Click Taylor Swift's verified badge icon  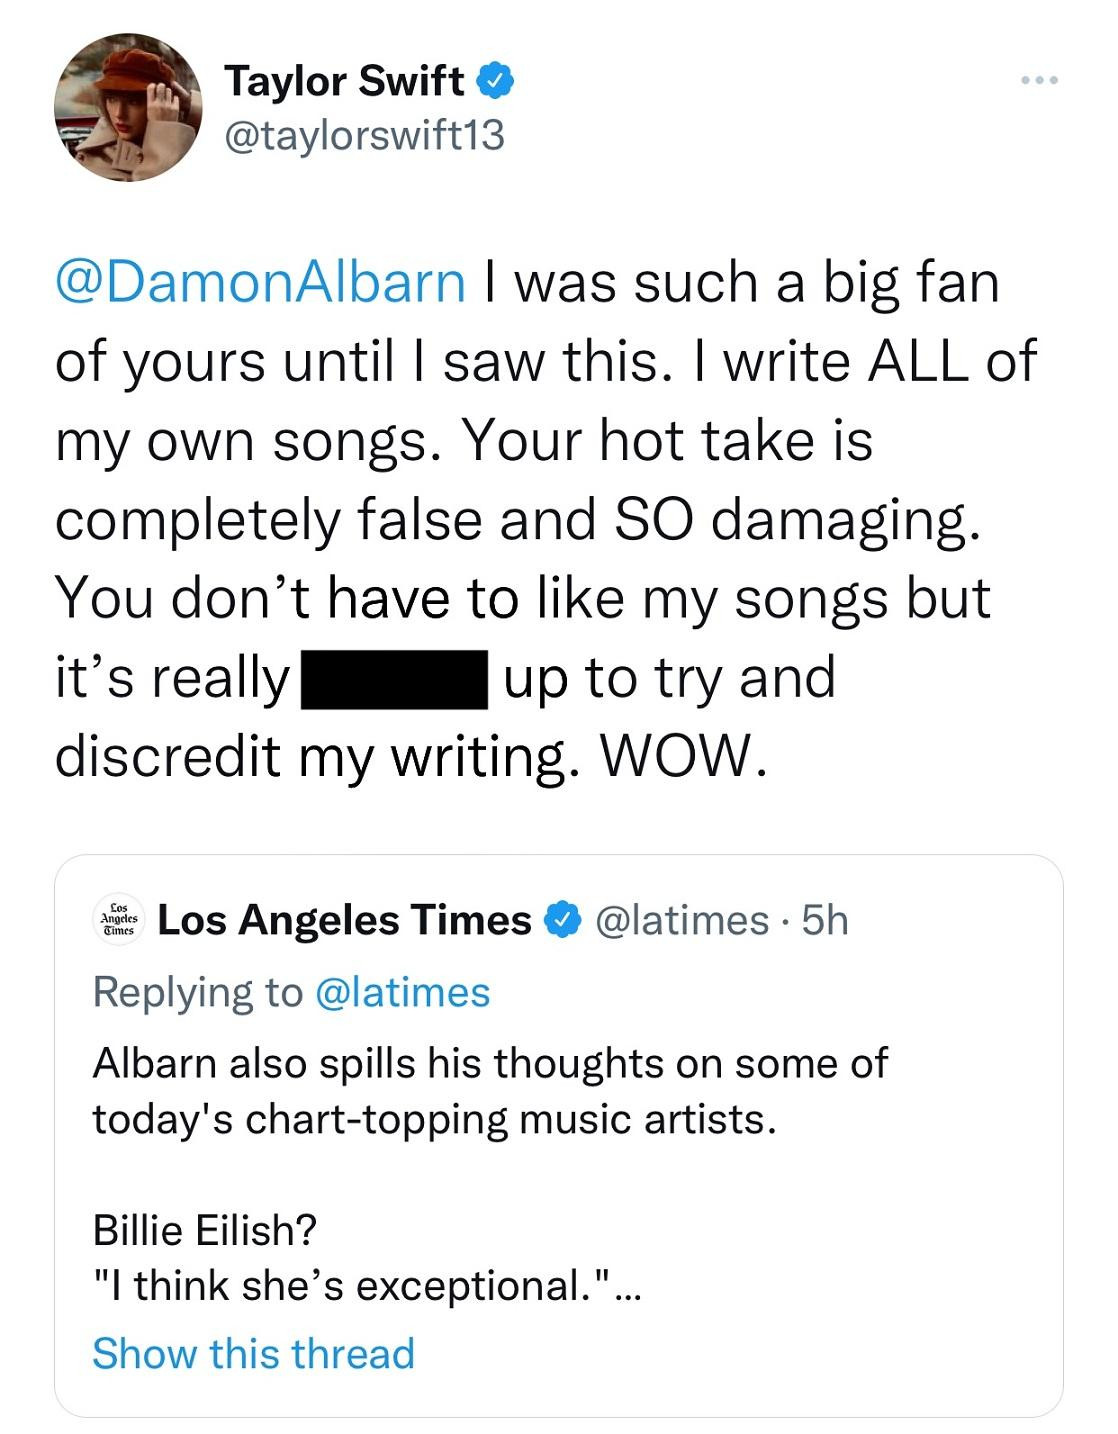494,78
